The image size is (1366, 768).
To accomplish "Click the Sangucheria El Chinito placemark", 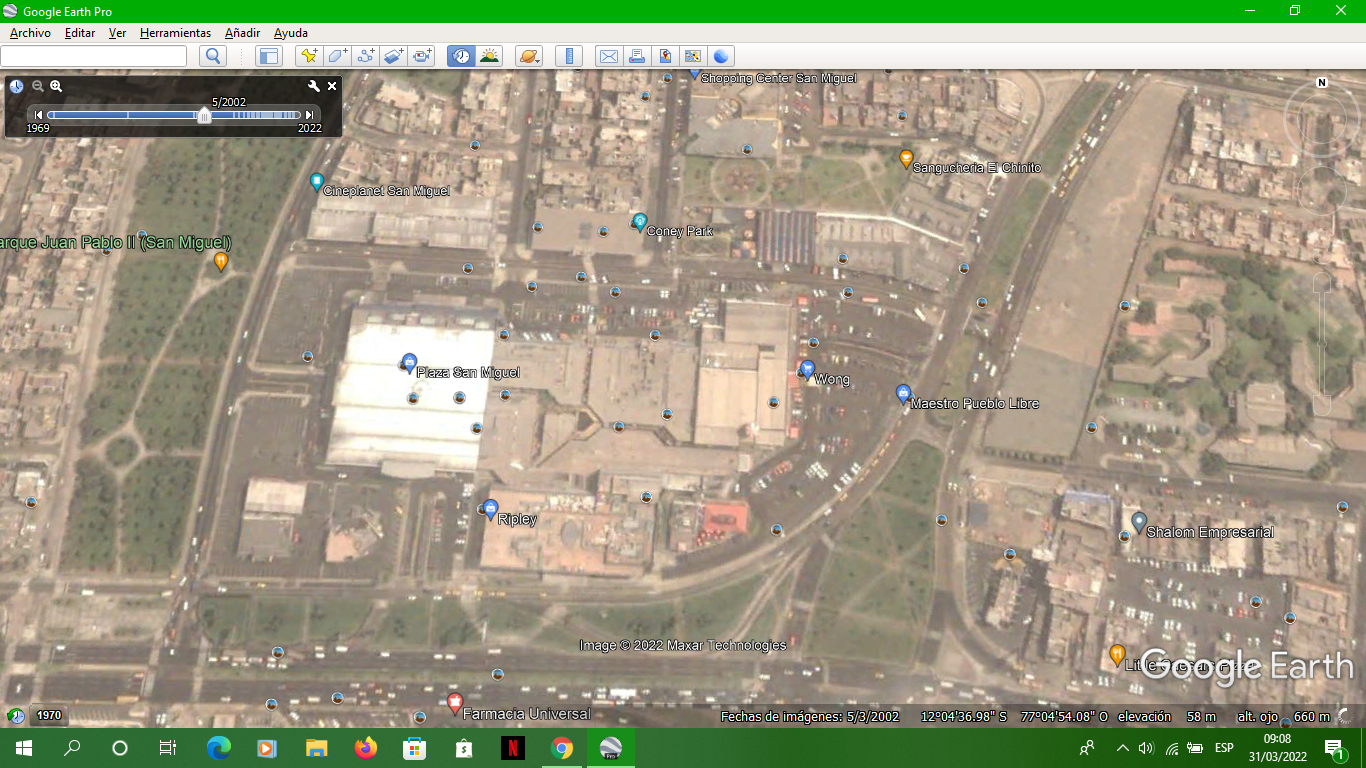I will tap(906, 158).
